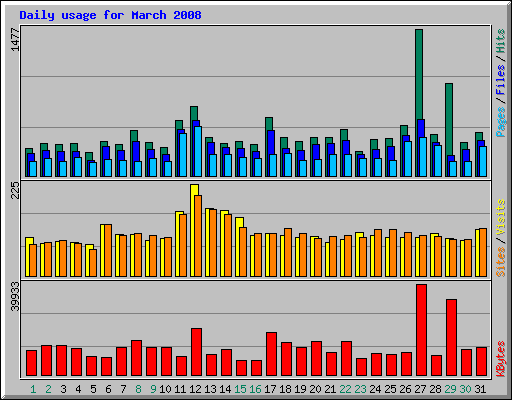Screen dimensions: 512x400
Task: Click day 13 on the x-axis
Action: [210, 389]
